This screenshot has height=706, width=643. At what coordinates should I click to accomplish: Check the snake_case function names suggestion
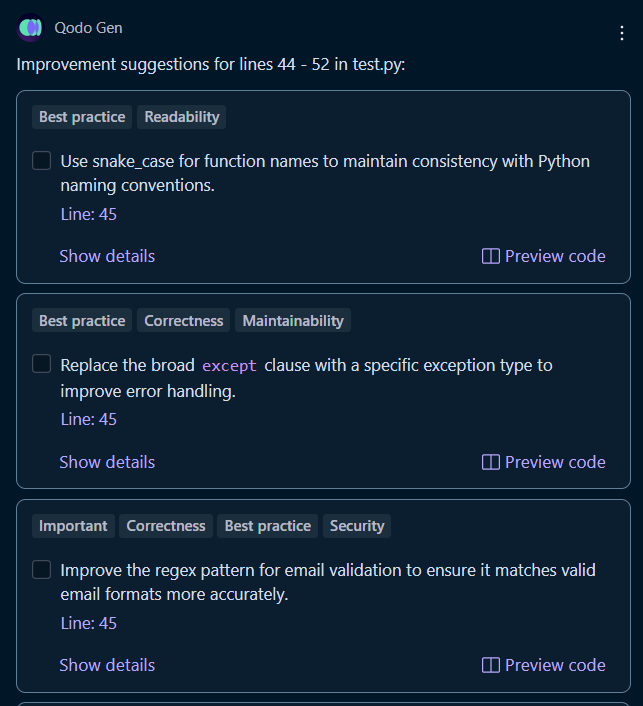coord(41,161)
